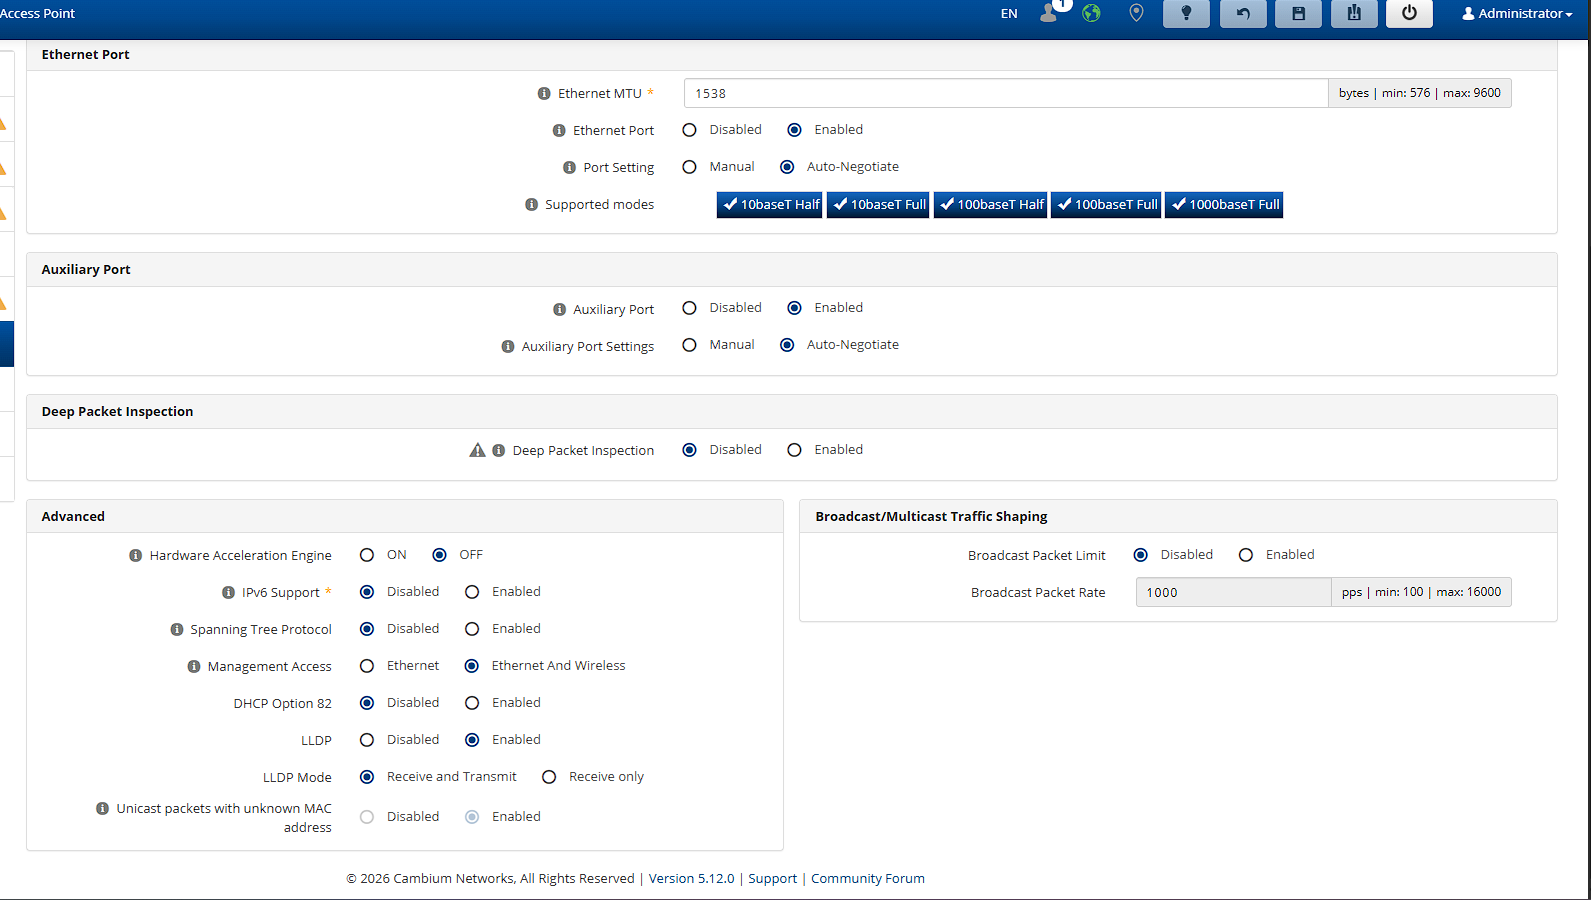Screen dimensions: 1591x900
Task: Toggle the 10baseT Full supported mode
Action: pyautogui.click(x=878, y=204)
